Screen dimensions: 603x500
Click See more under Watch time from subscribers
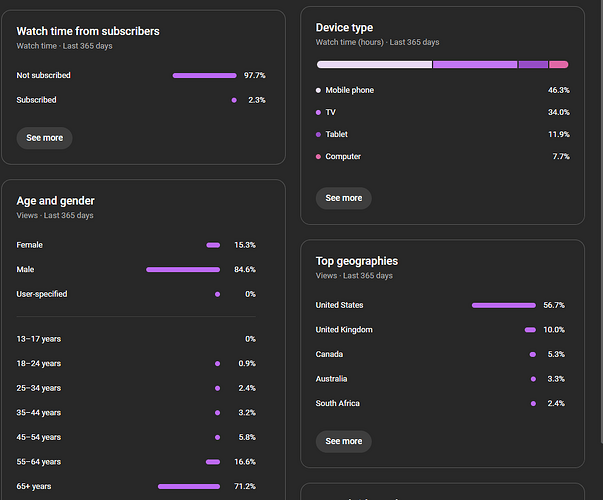[44, 138]
